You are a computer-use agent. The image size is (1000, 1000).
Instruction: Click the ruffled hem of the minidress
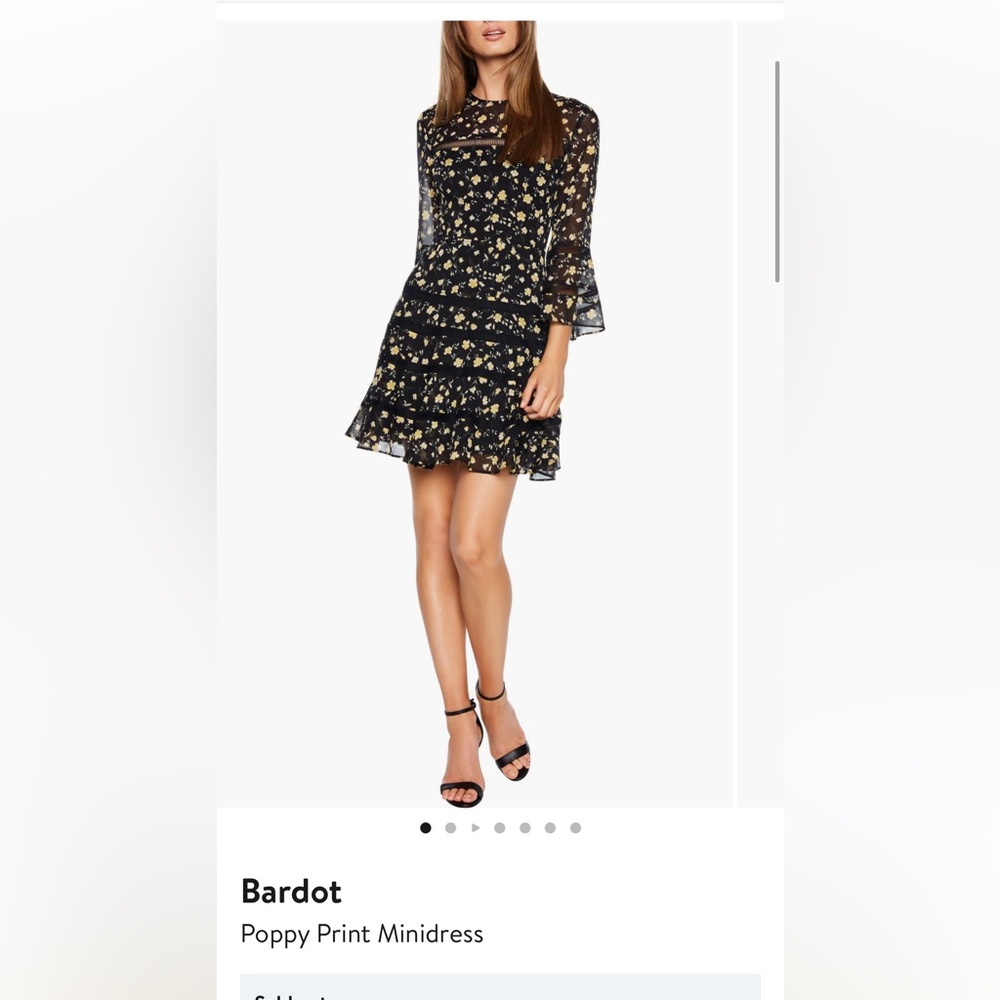tap(454, 446)
